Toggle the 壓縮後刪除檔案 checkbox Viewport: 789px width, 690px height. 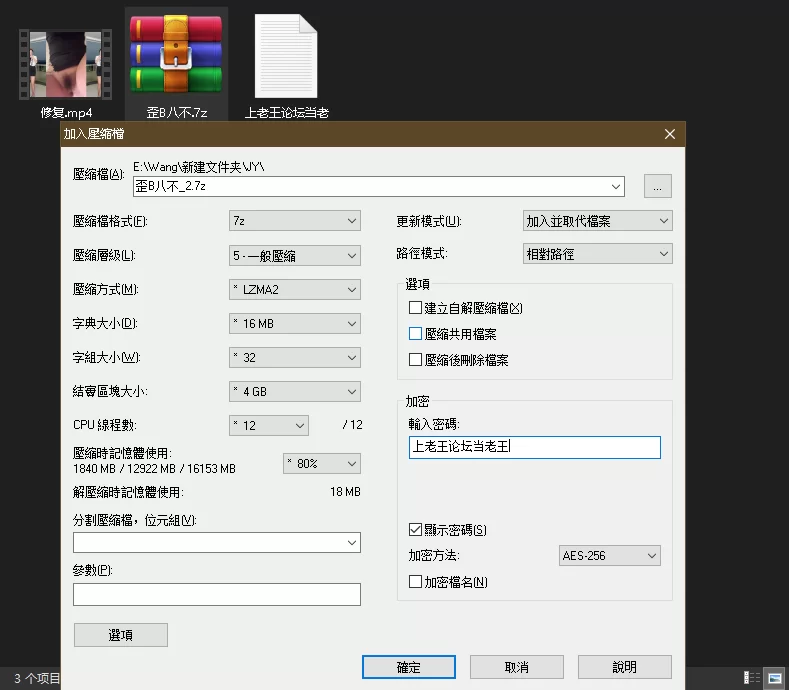click(x=416, y=360)
